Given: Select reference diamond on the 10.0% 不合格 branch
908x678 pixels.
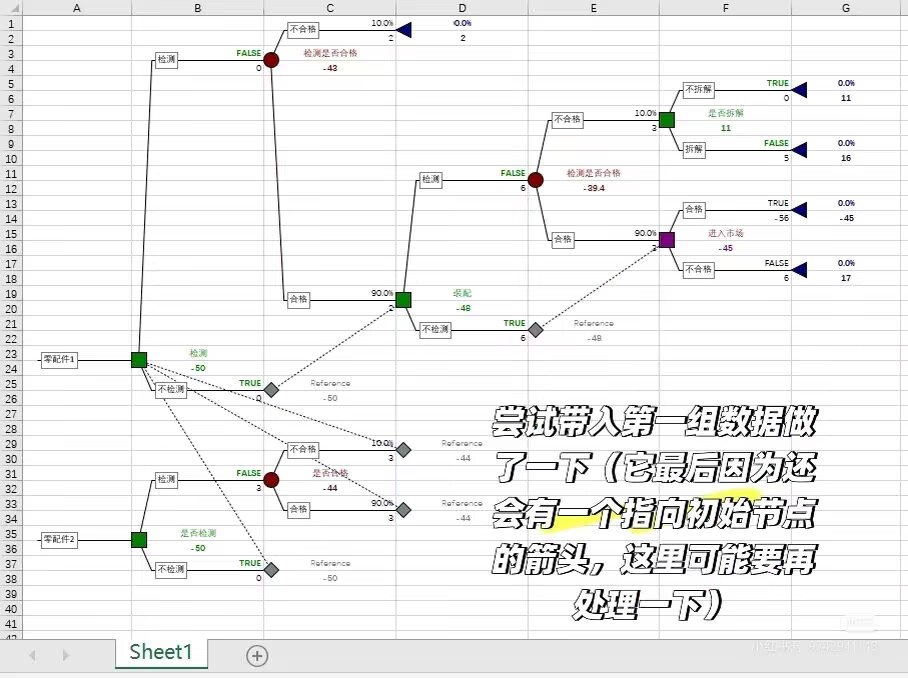Looking at the screenshot, I should [x=404, y=450].
